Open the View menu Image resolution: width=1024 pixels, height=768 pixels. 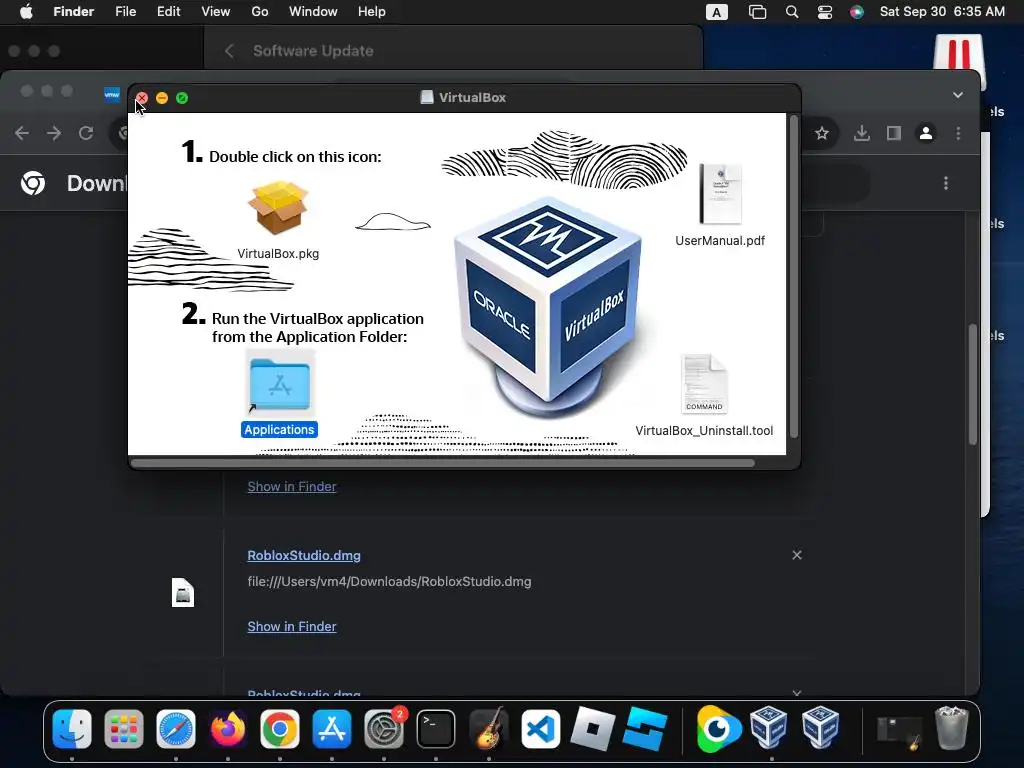(216, 12)
